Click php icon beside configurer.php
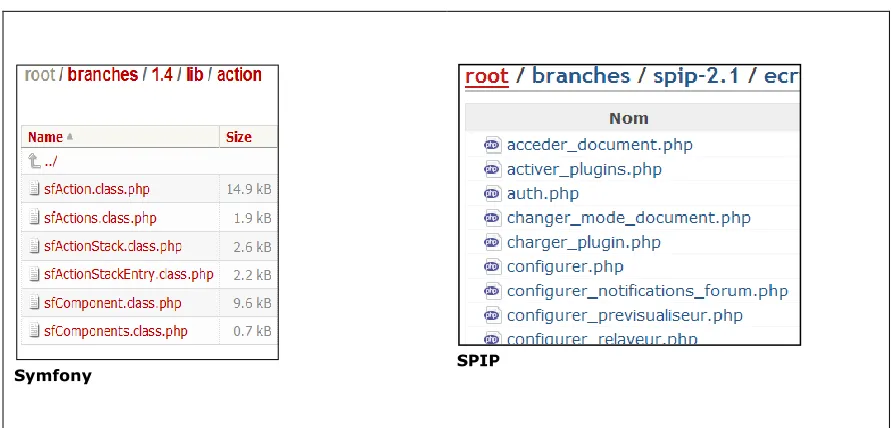The width and height of the screenshot is (894, 428). (x=492, y=267)
